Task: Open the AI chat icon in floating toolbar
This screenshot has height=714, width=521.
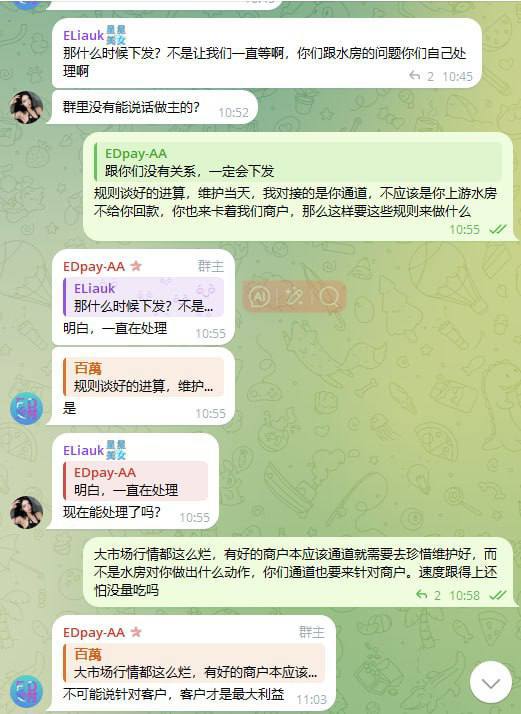Action: coord(259,297)
